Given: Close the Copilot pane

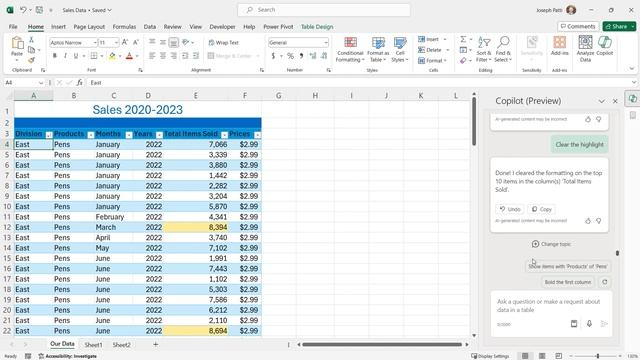Looking at the screenshot, I should [x=615, y=101].
